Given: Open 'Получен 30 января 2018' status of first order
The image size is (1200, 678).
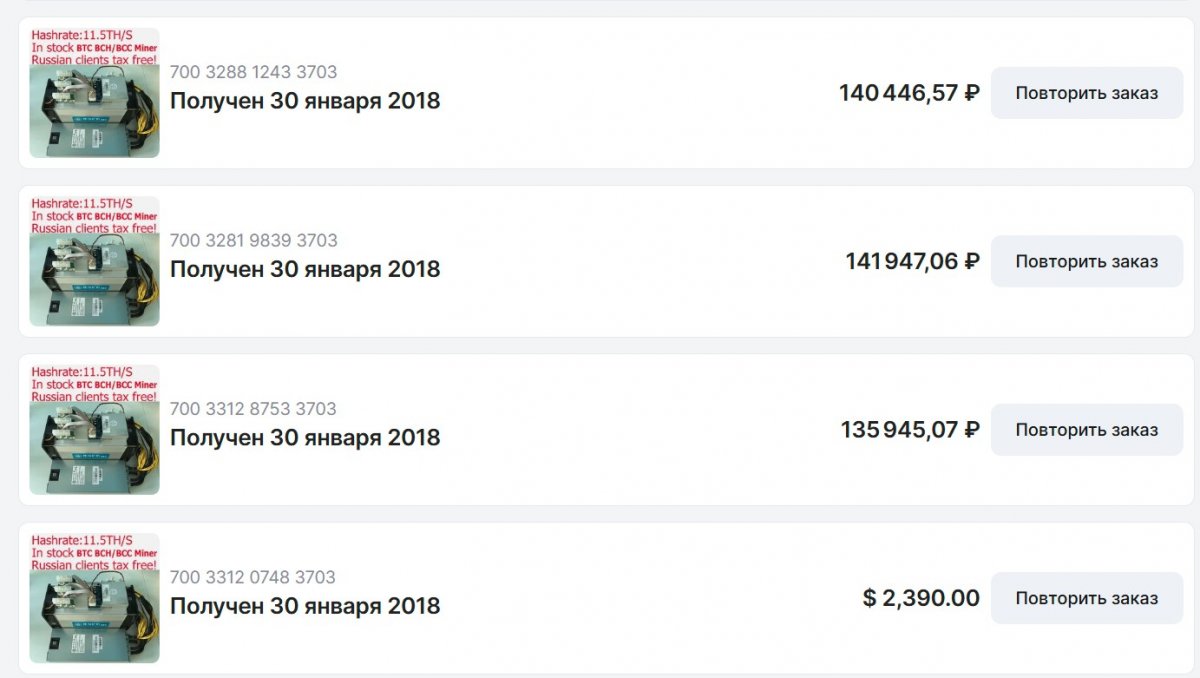Looking at the screenshot, I should point(305,101).
